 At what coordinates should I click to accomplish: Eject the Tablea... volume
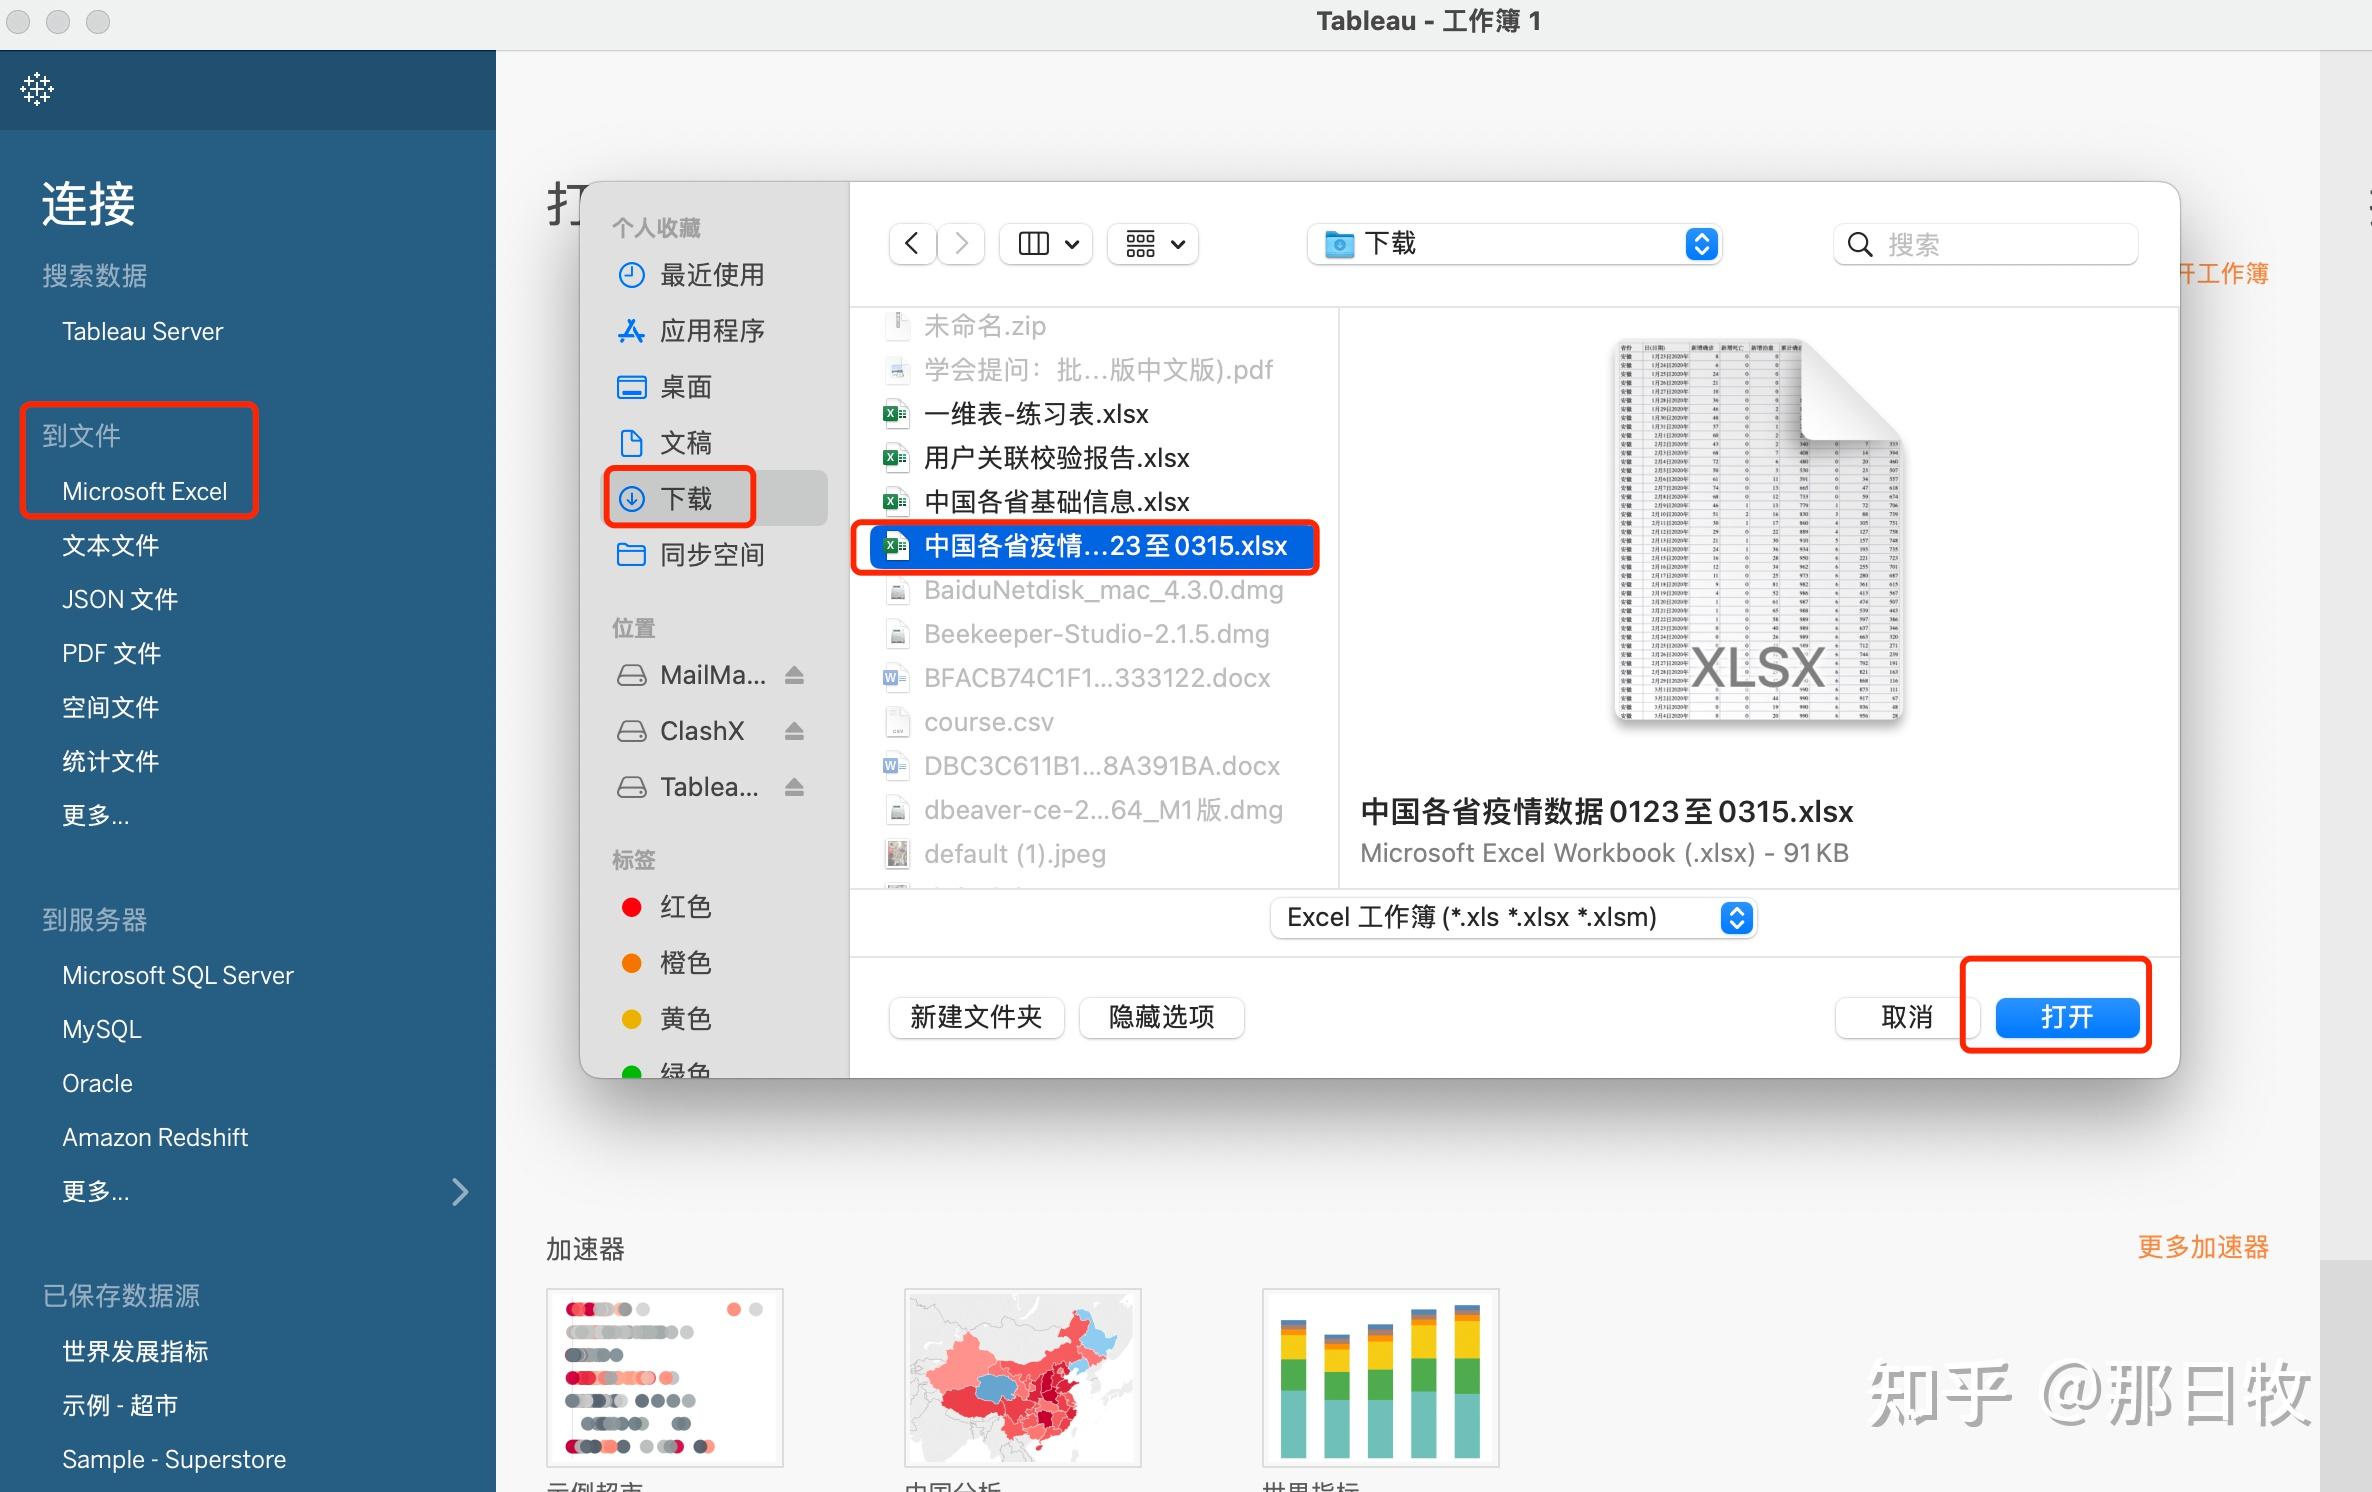coord(795,787)
